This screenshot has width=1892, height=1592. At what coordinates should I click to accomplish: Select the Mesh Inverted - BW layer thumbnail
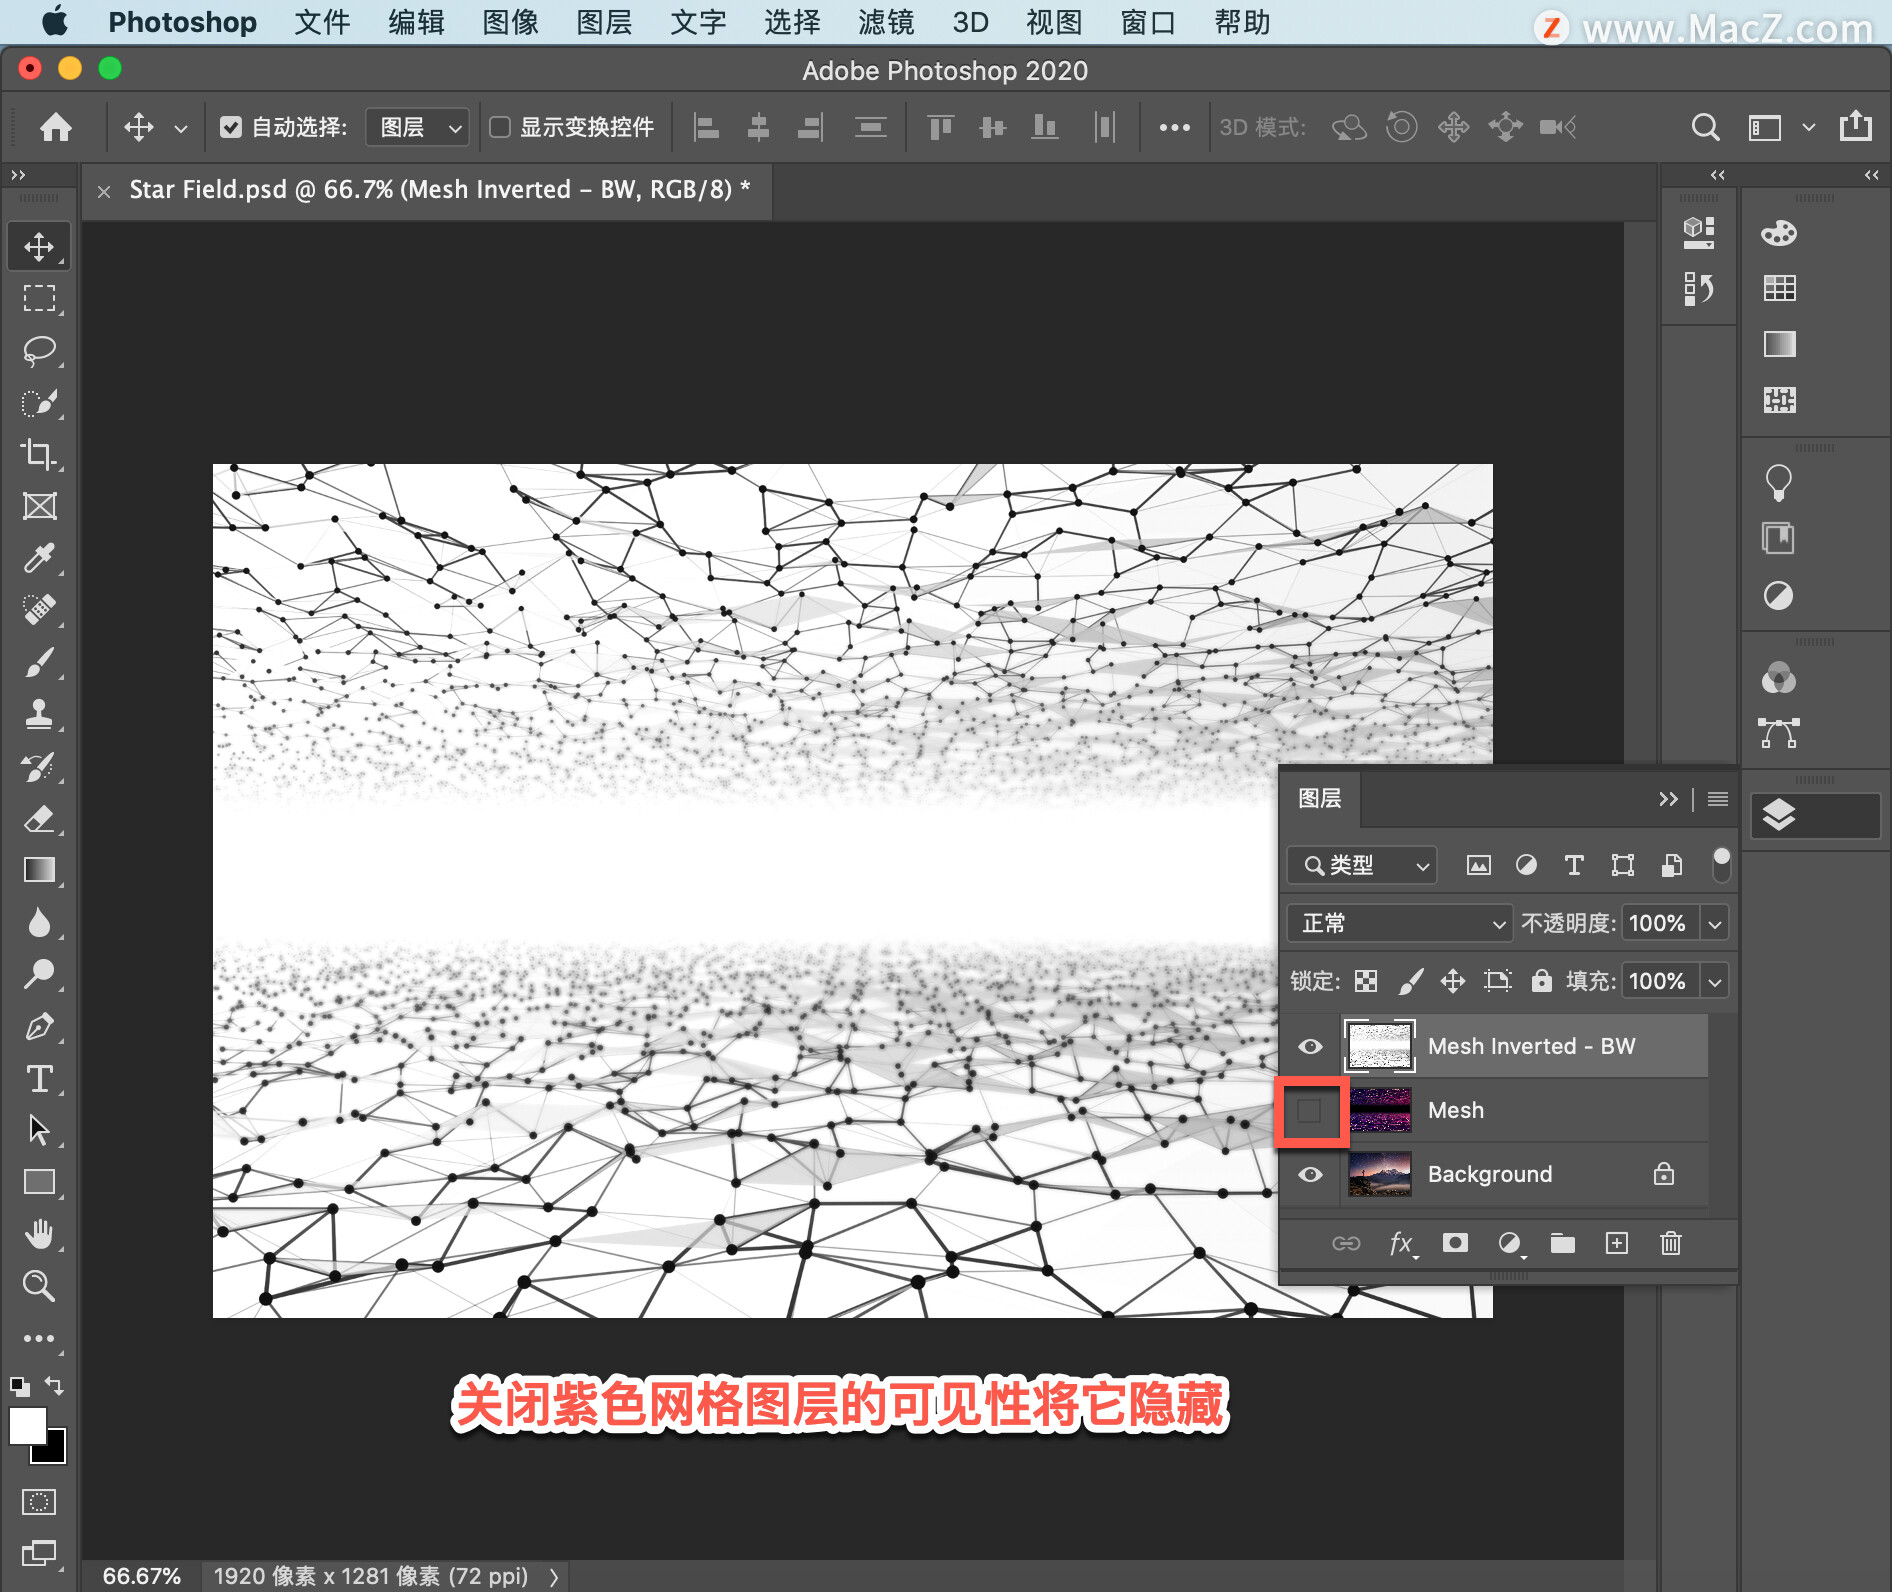(1379, 1046)
